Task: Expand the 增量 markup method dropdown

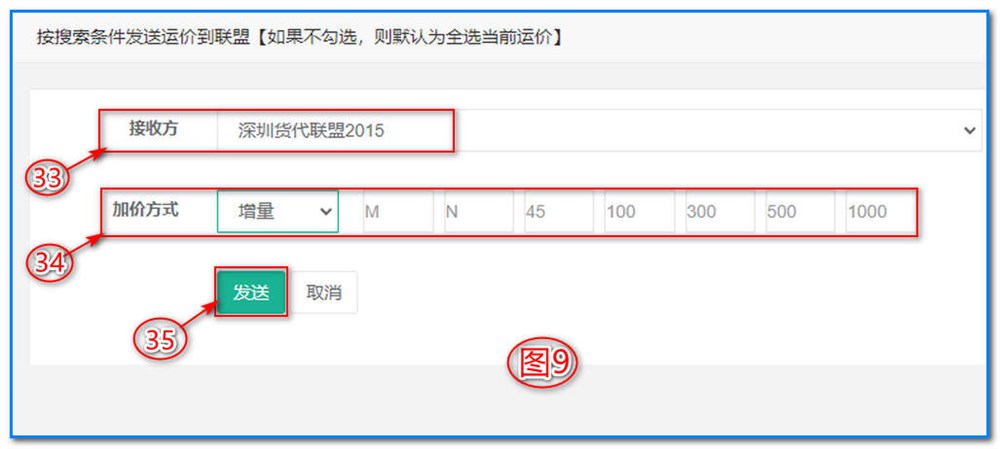Action: (277, 211)
